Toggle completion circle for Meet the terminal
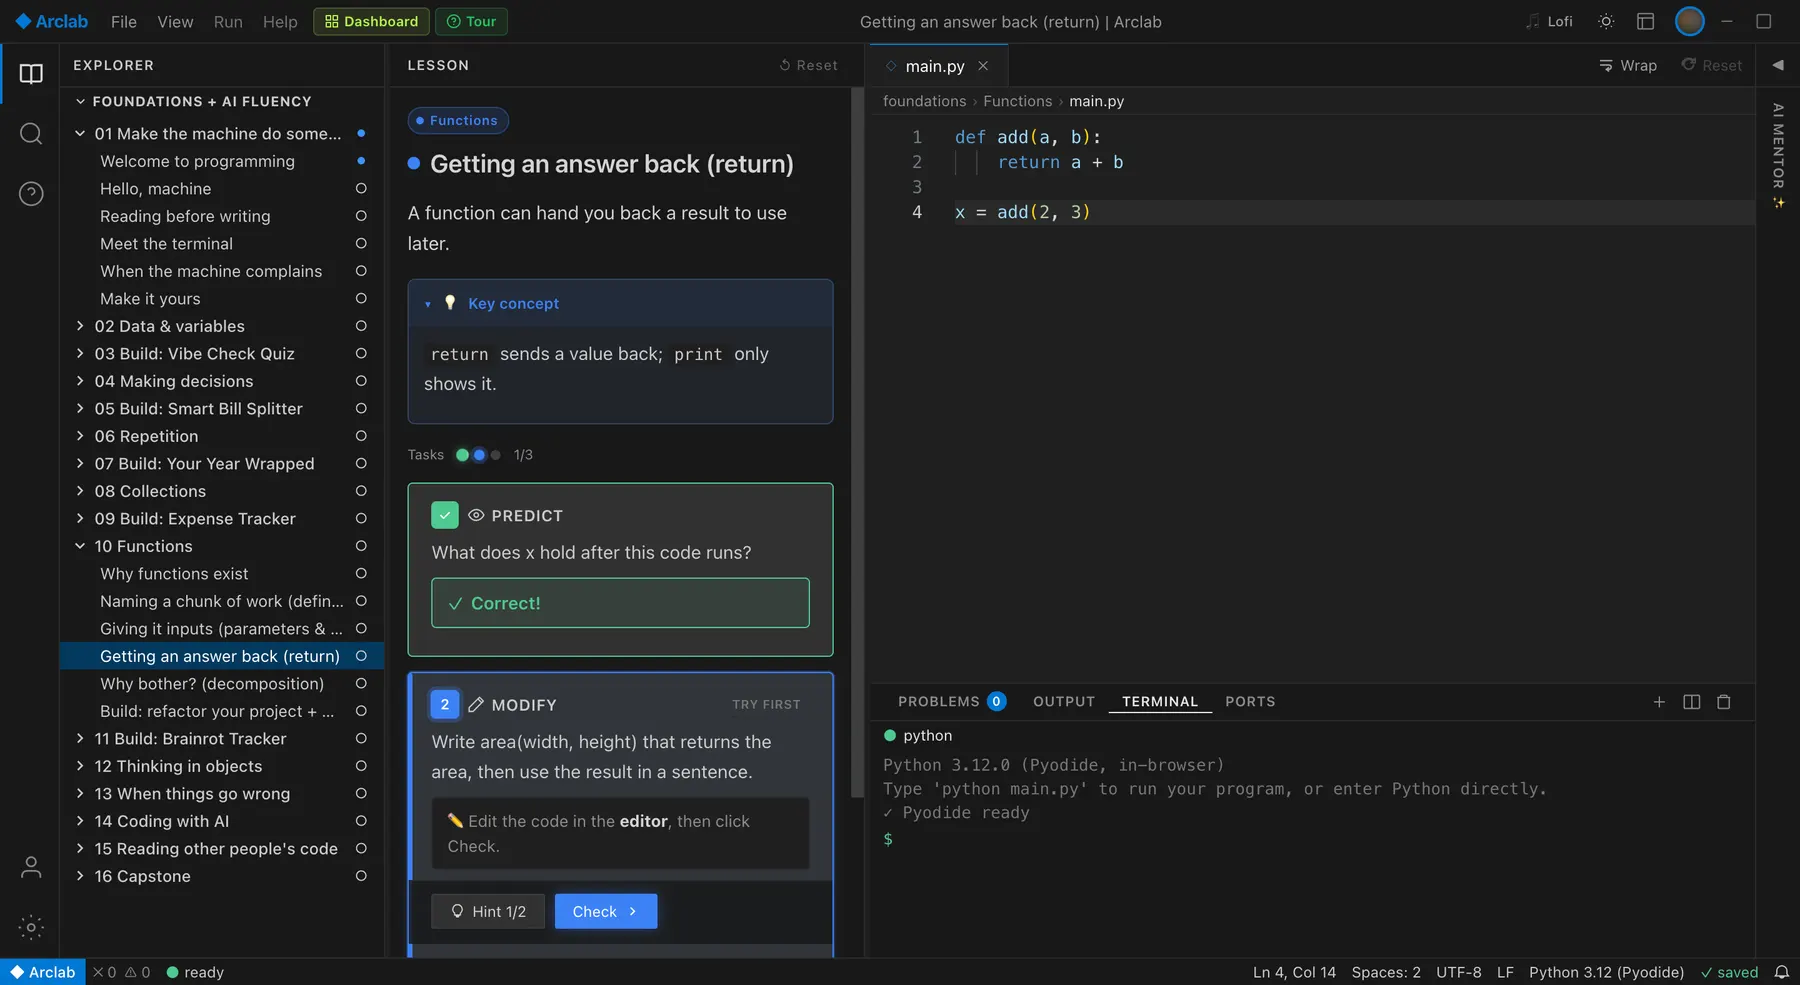This screenshot has height=985, width=1800. [361, 244]
